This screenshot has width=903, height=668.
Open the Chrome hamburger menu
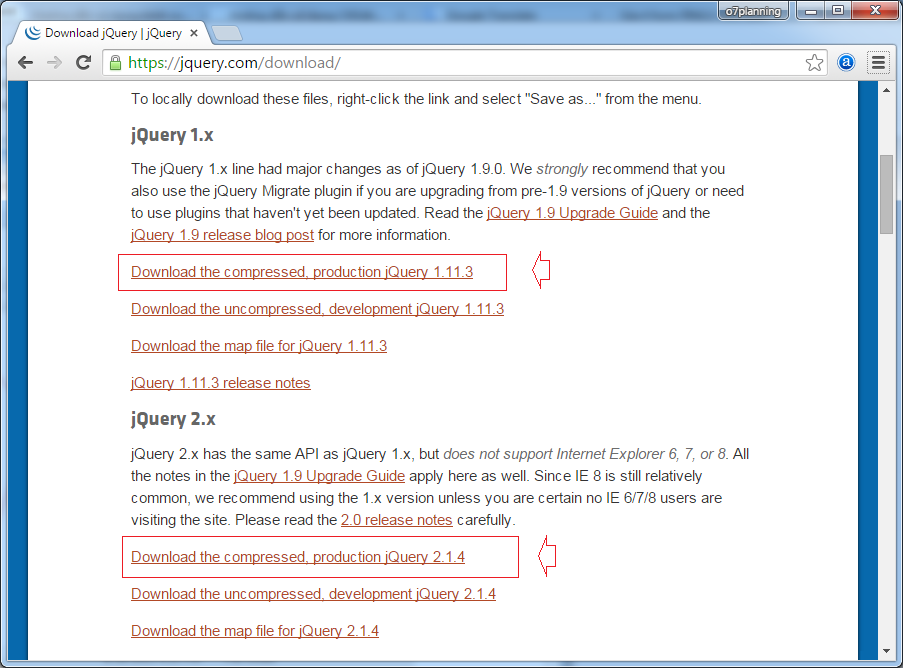(x=878, y=62)
